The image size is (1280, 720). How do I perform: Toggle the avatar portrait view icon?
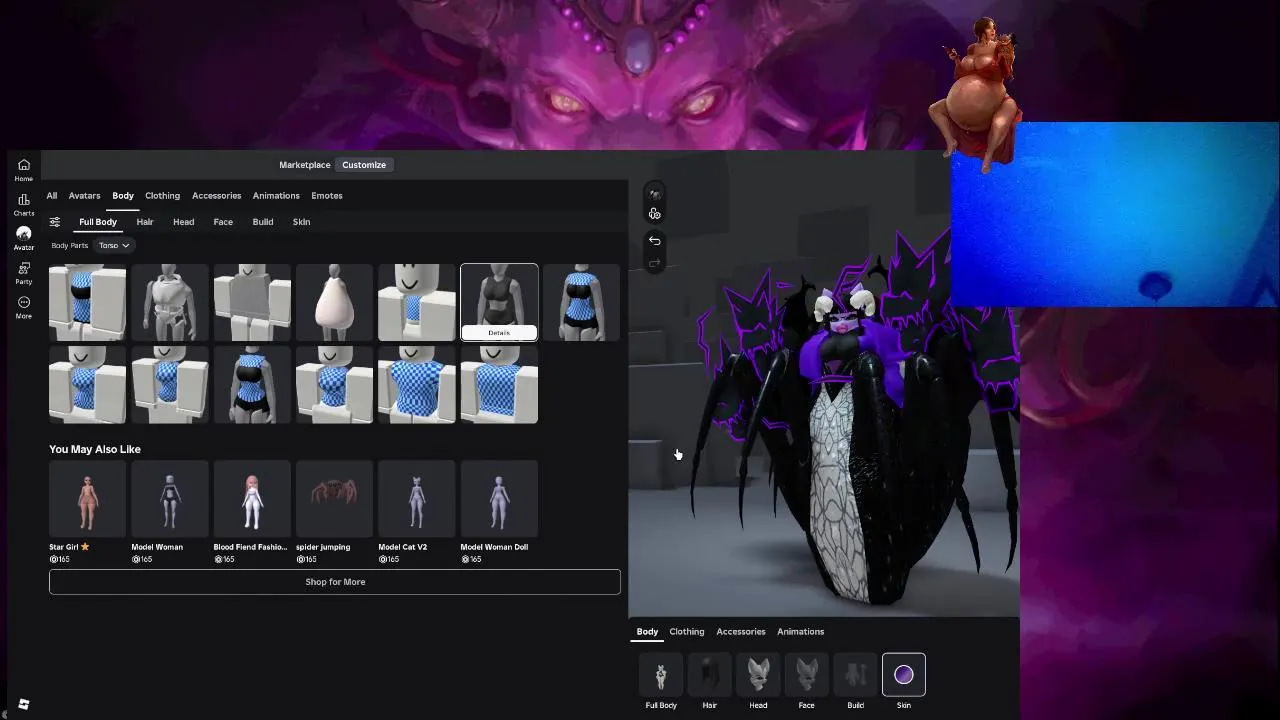[x=654, y=194]
